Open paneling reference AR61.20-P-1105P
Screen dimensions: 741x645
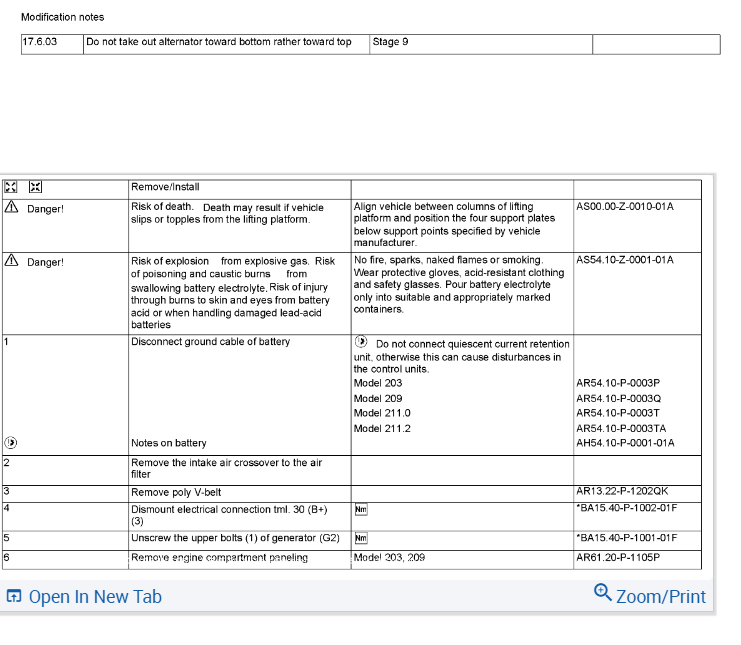(618, 558)
